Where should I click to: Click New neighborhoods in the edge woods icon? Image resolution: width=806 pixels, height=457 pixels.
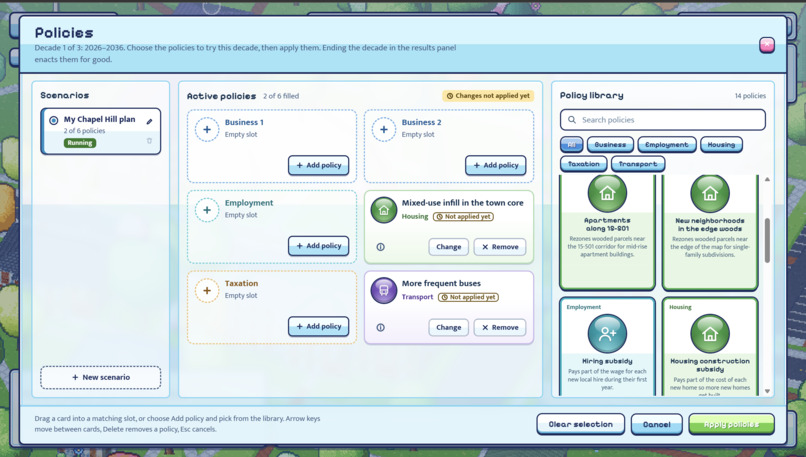point(710,193)
